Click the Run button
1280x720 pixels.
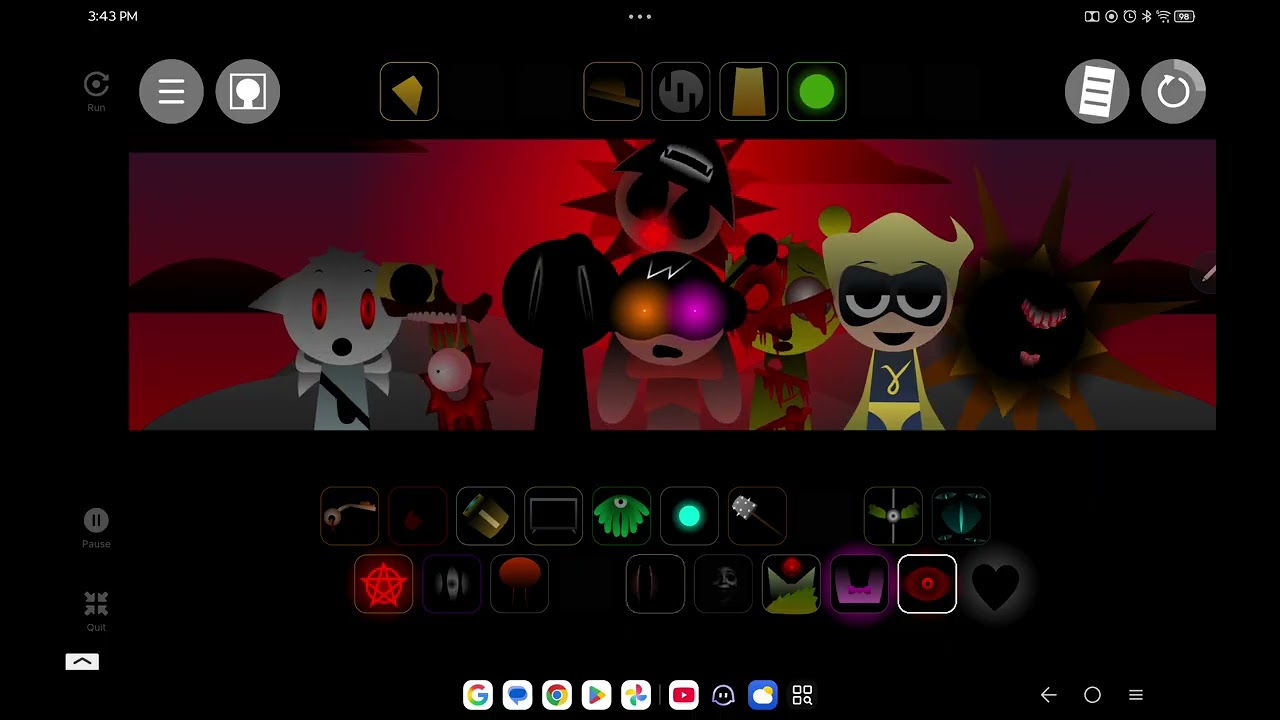coord(96,91)
